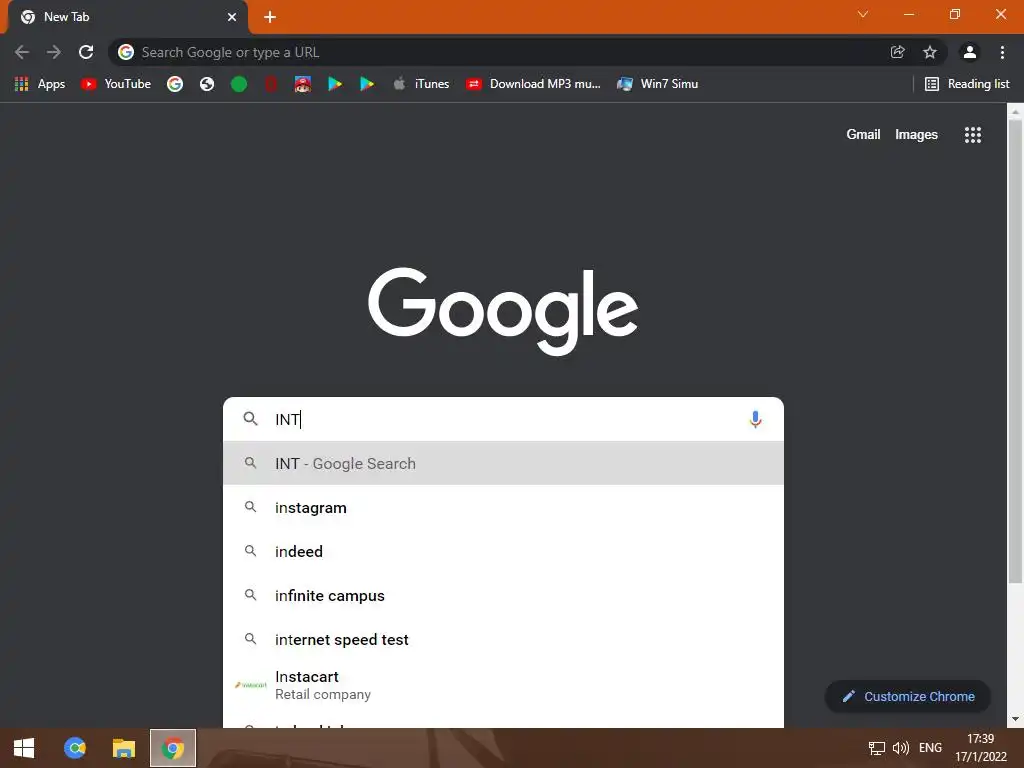This screenshot has width=1024, height=768.
Task: Open the first Google Play bookmark
Action: 335,84
